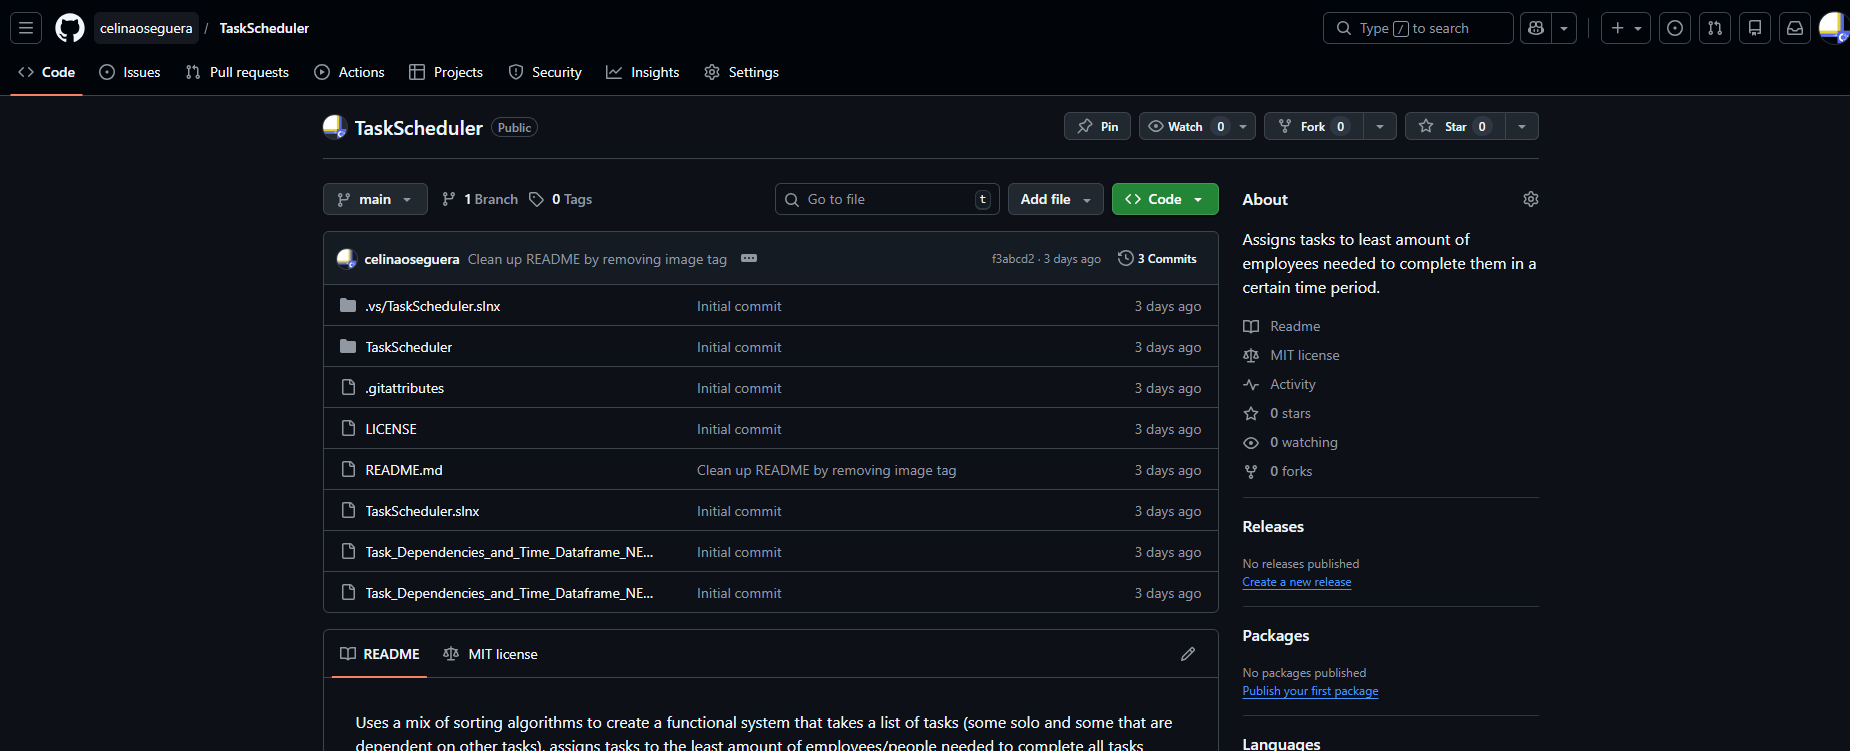Open the main branch selector

coord(375,199)
